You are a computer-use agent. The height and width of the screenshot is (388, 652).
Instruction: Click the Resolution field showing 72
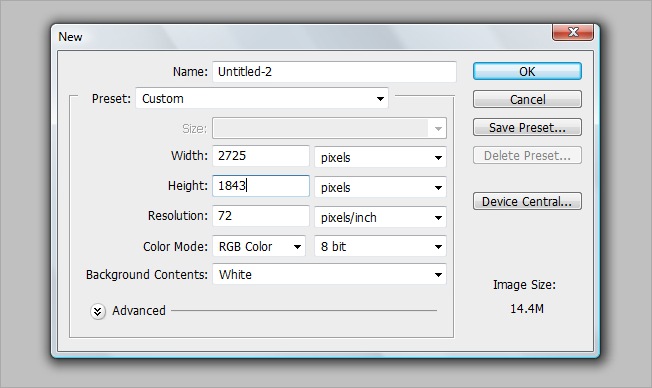tap(261, 216)
